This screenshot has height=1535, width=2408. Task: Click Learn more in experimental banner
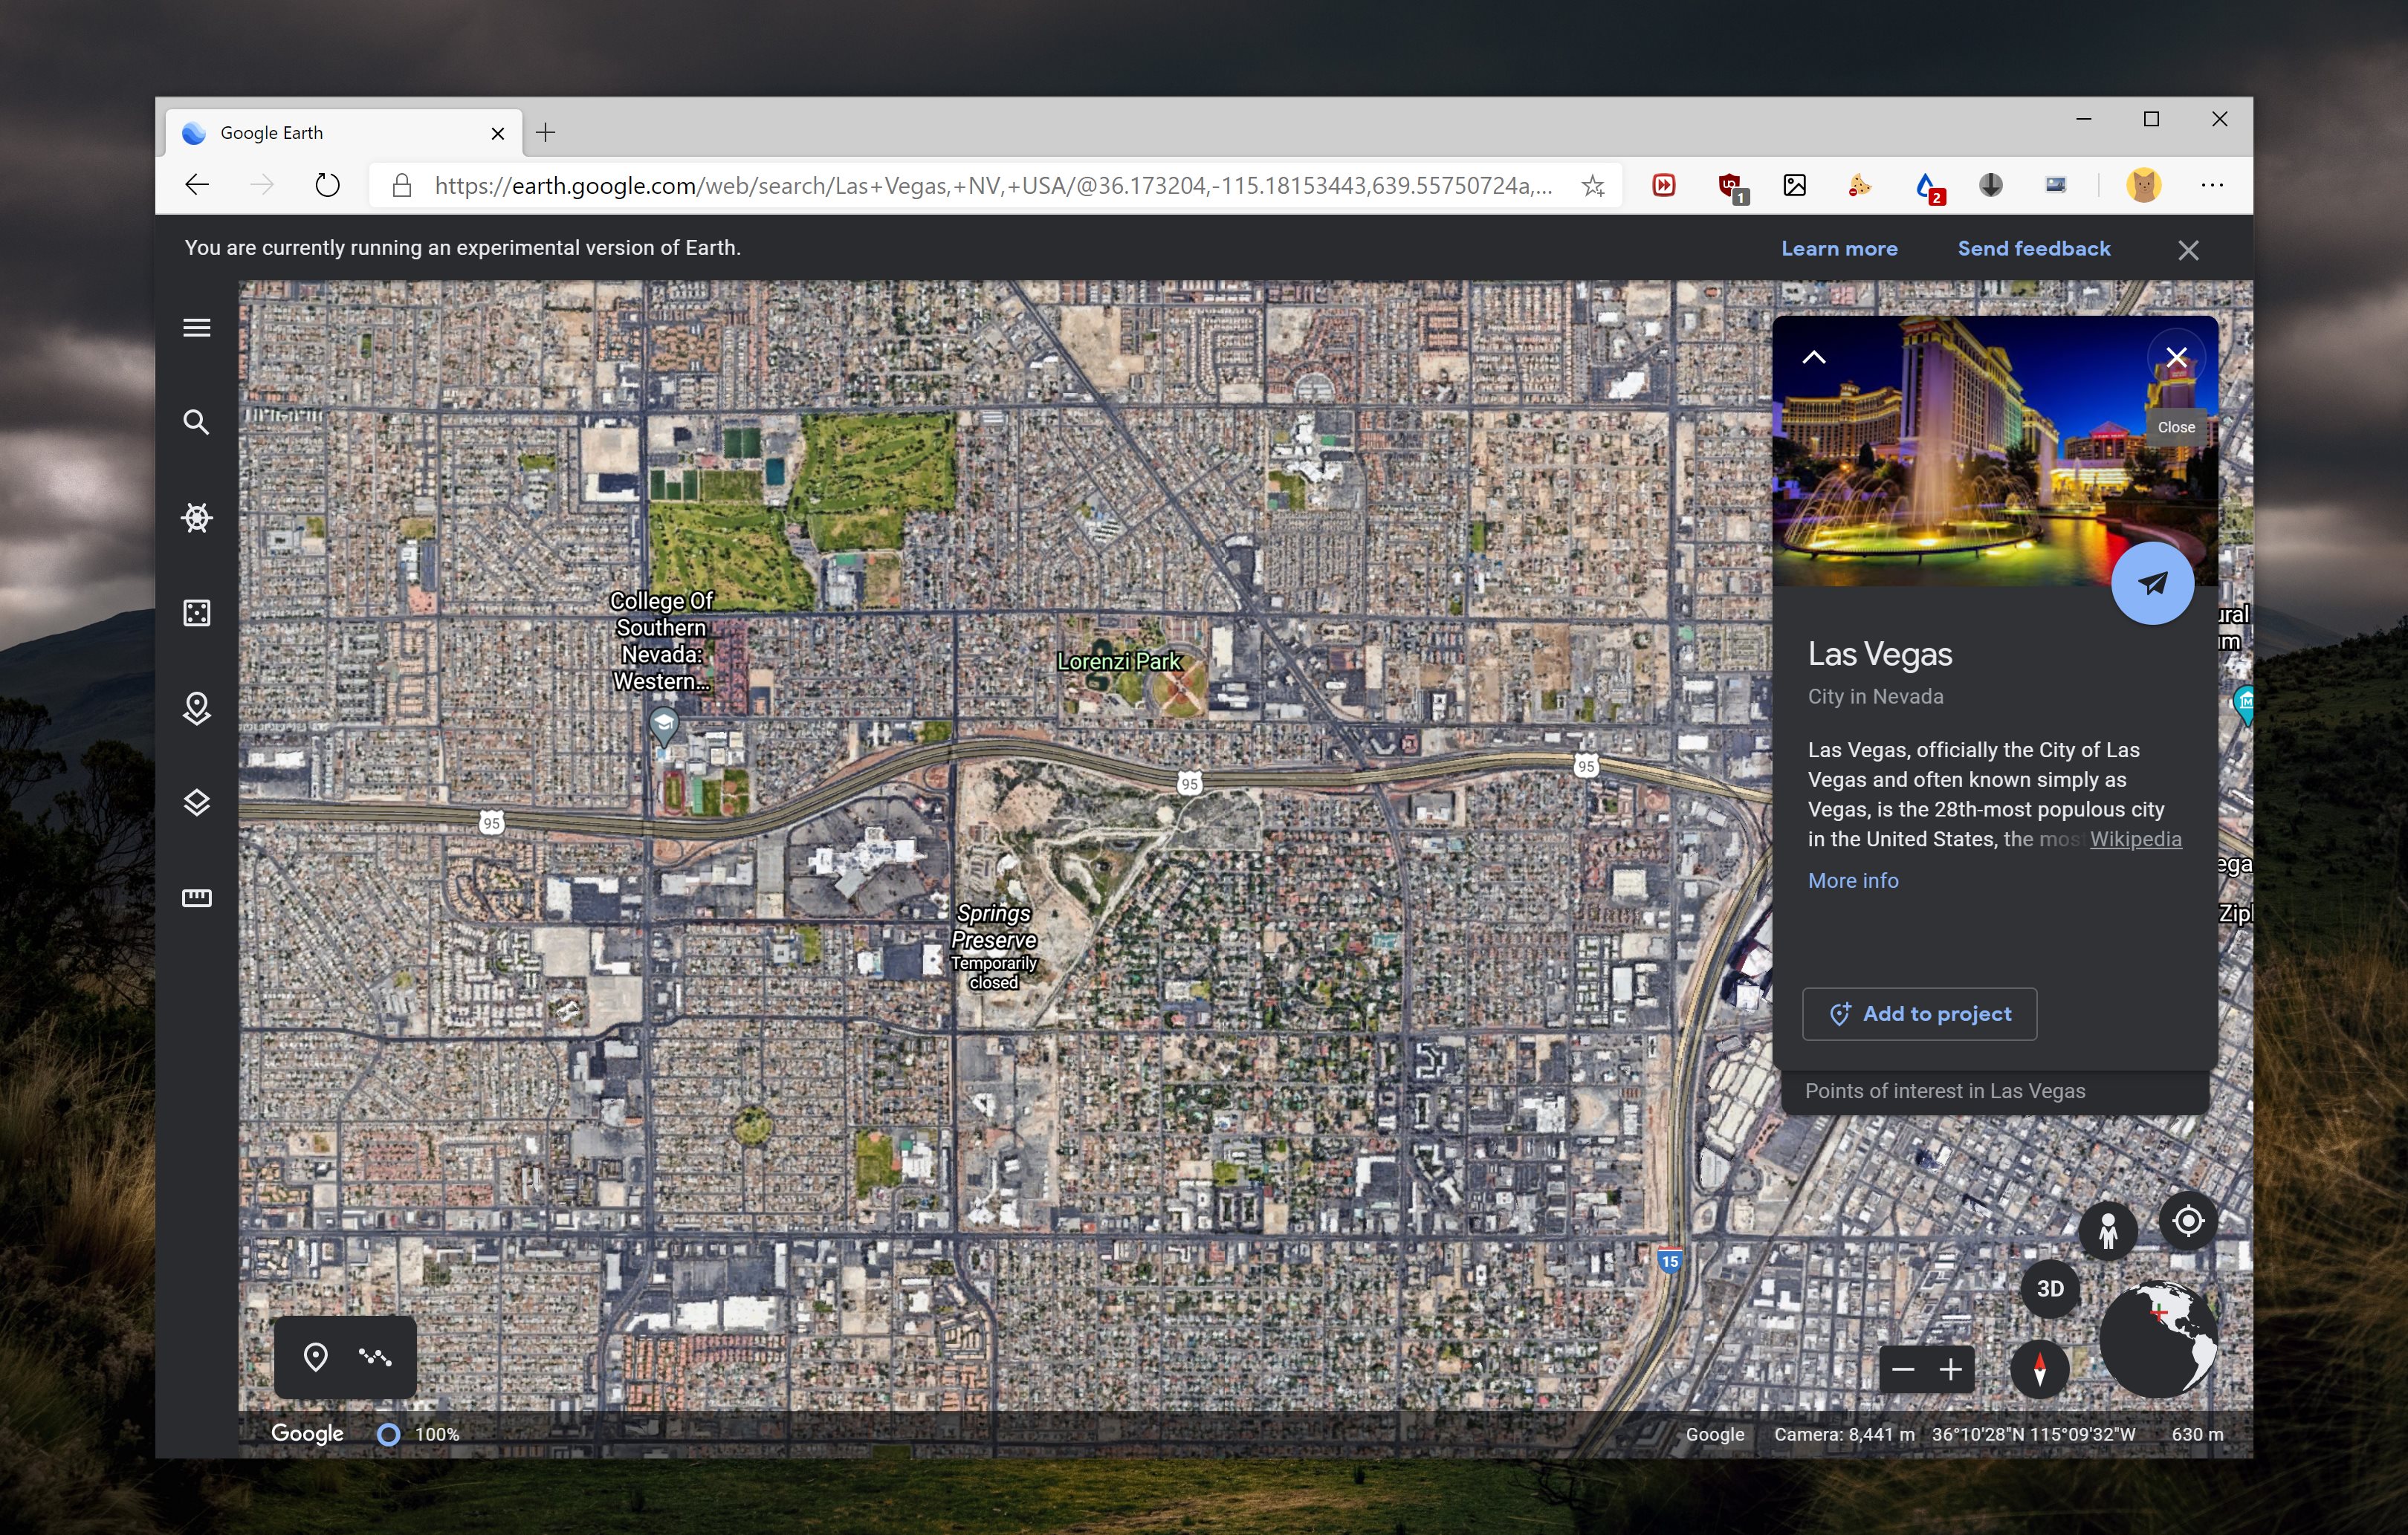click(1839, 249)
